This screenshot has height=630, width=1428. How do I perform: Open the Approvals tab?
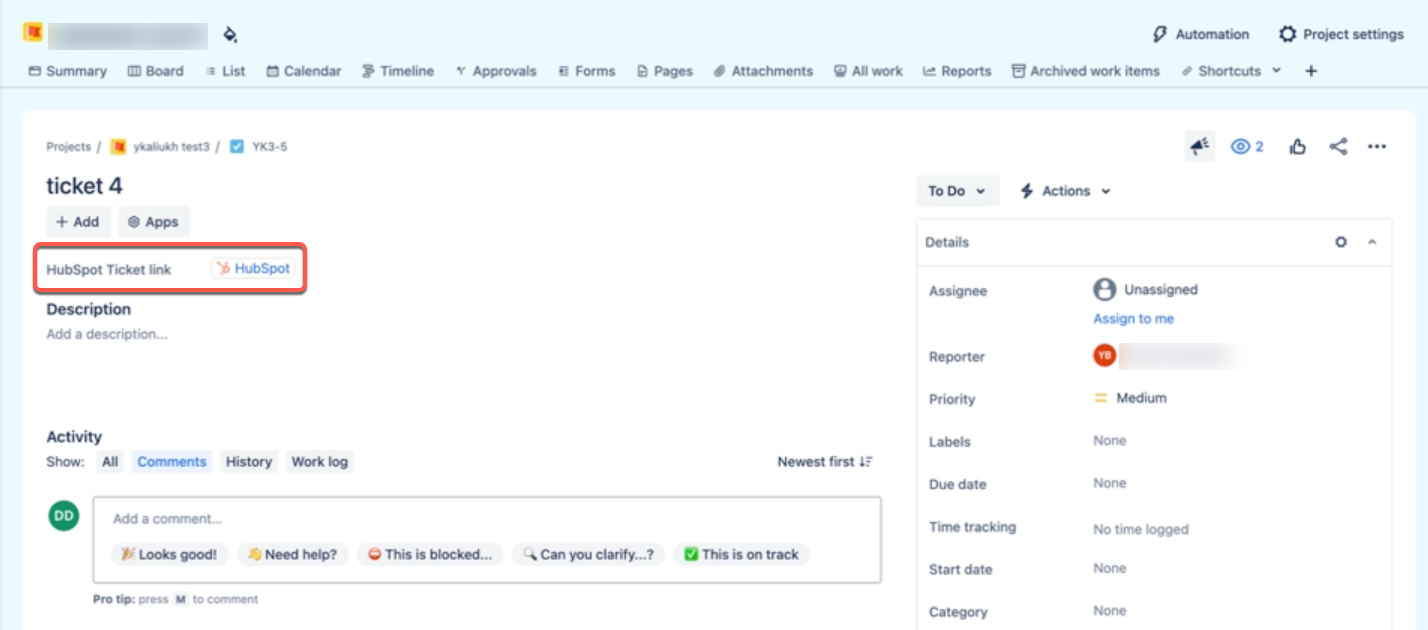496,71
